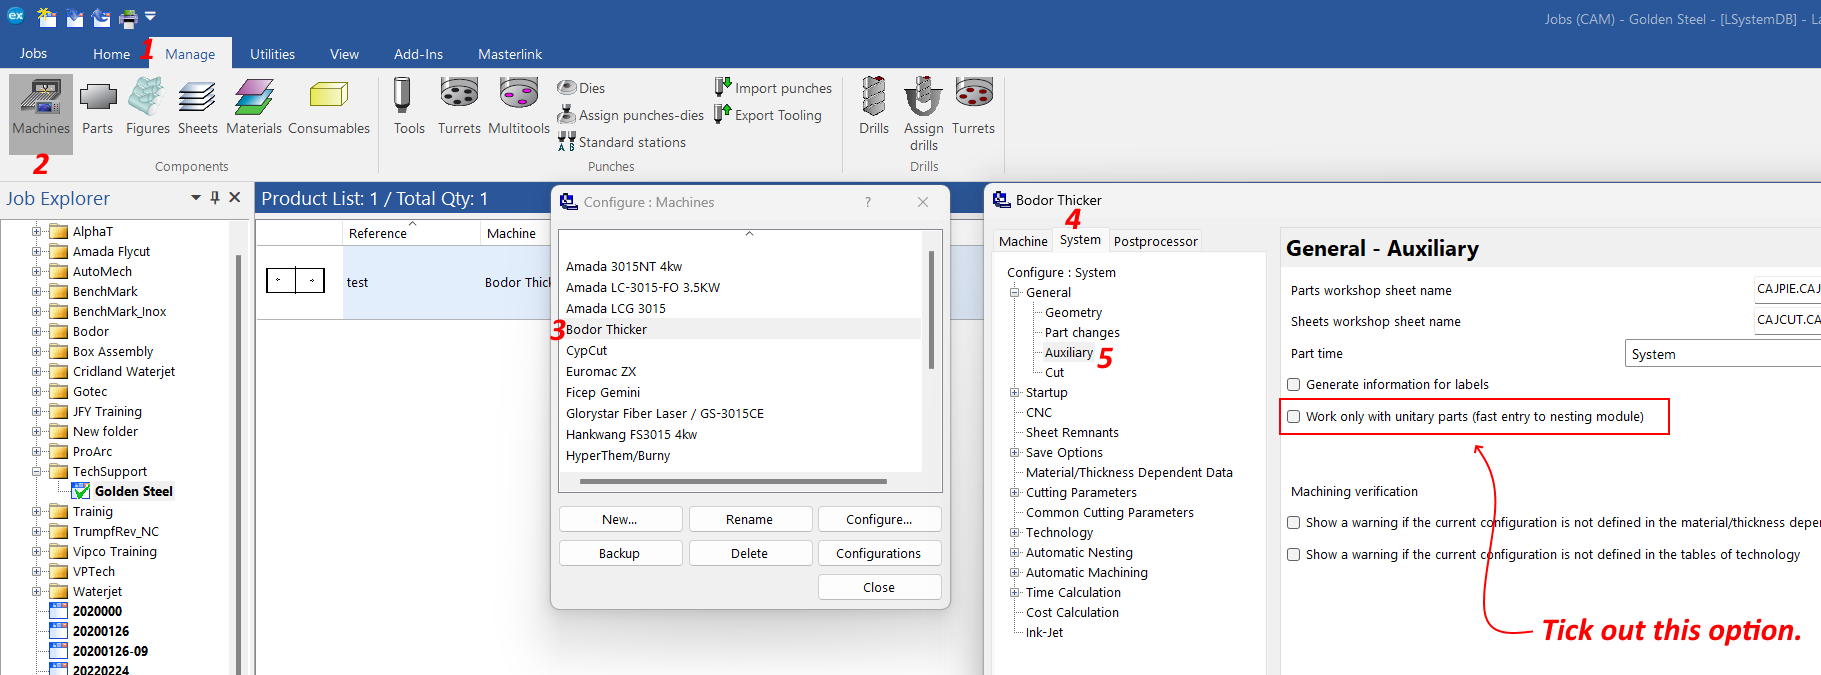Expand the Bodor folder
Screen dimensions: 1821x675
coord(36,332)
